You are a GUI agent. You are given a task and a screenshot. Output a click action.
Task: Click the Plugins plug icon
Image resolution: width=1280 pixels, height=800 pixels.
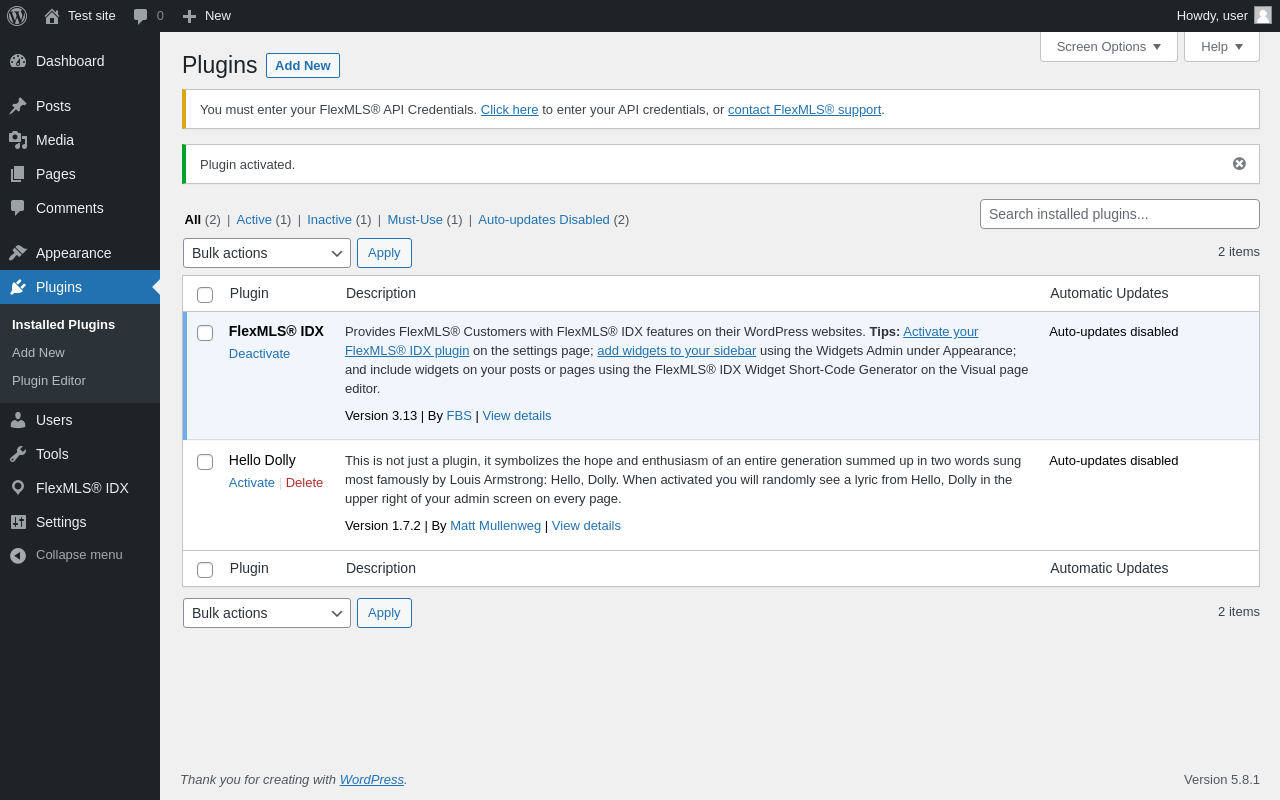click(x=18, y=287)
